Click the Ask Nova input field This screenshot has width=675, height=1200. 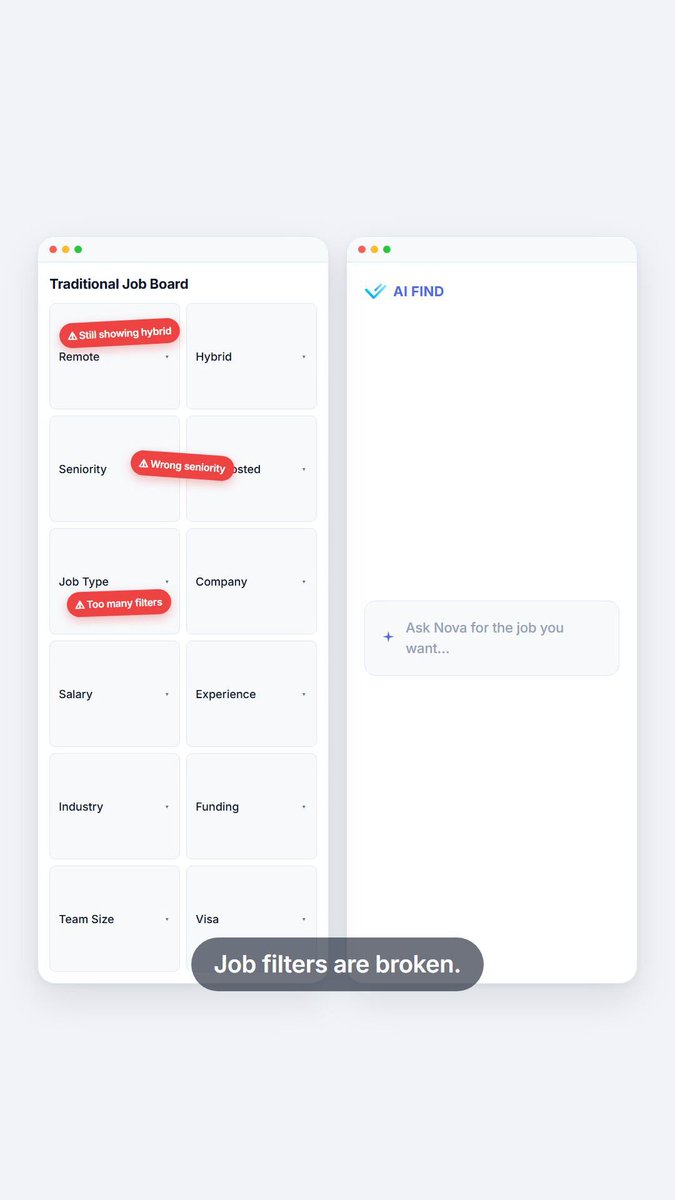click(x=492, y=638)
